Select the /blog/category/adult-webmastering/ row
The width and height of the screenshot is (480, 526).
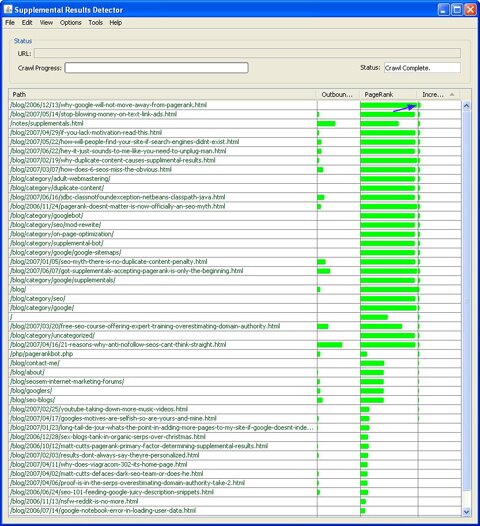click(235, 179)
